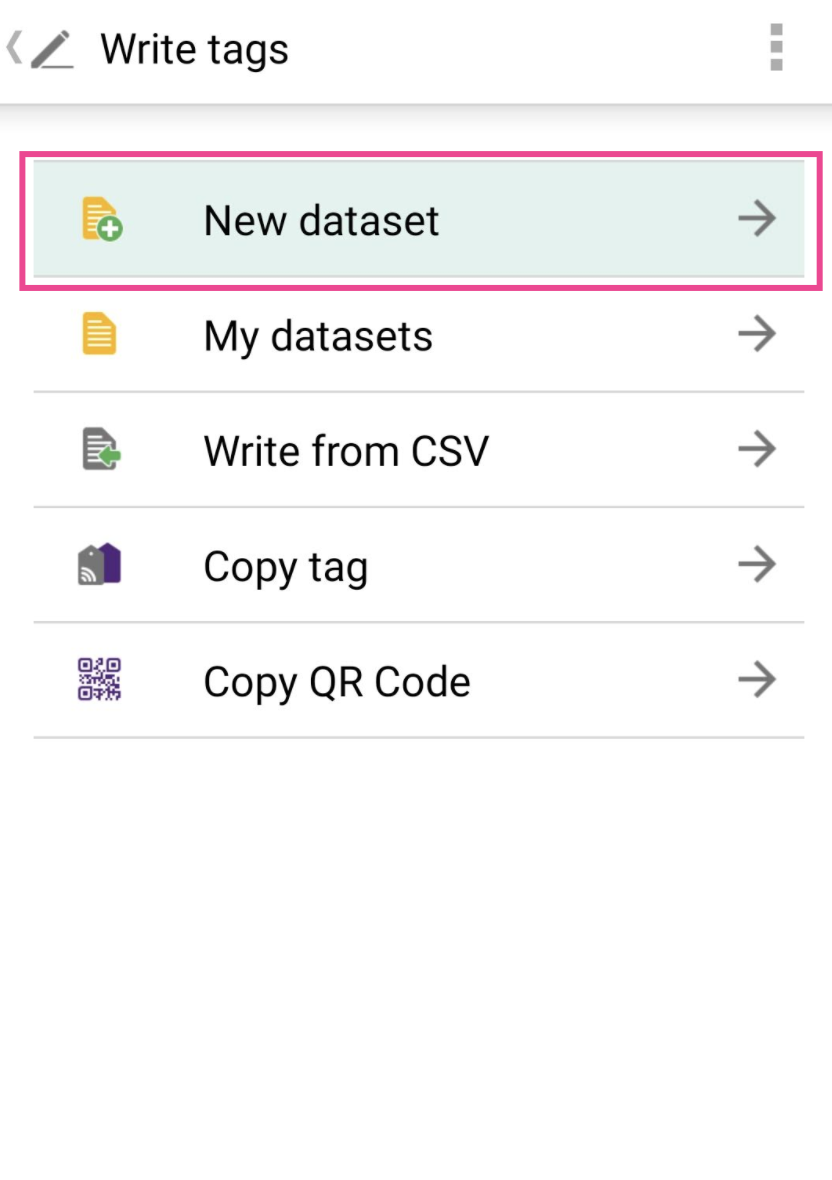Choose the Write from CSV option
Screen dimensions: 832x1180
[346, 451]
